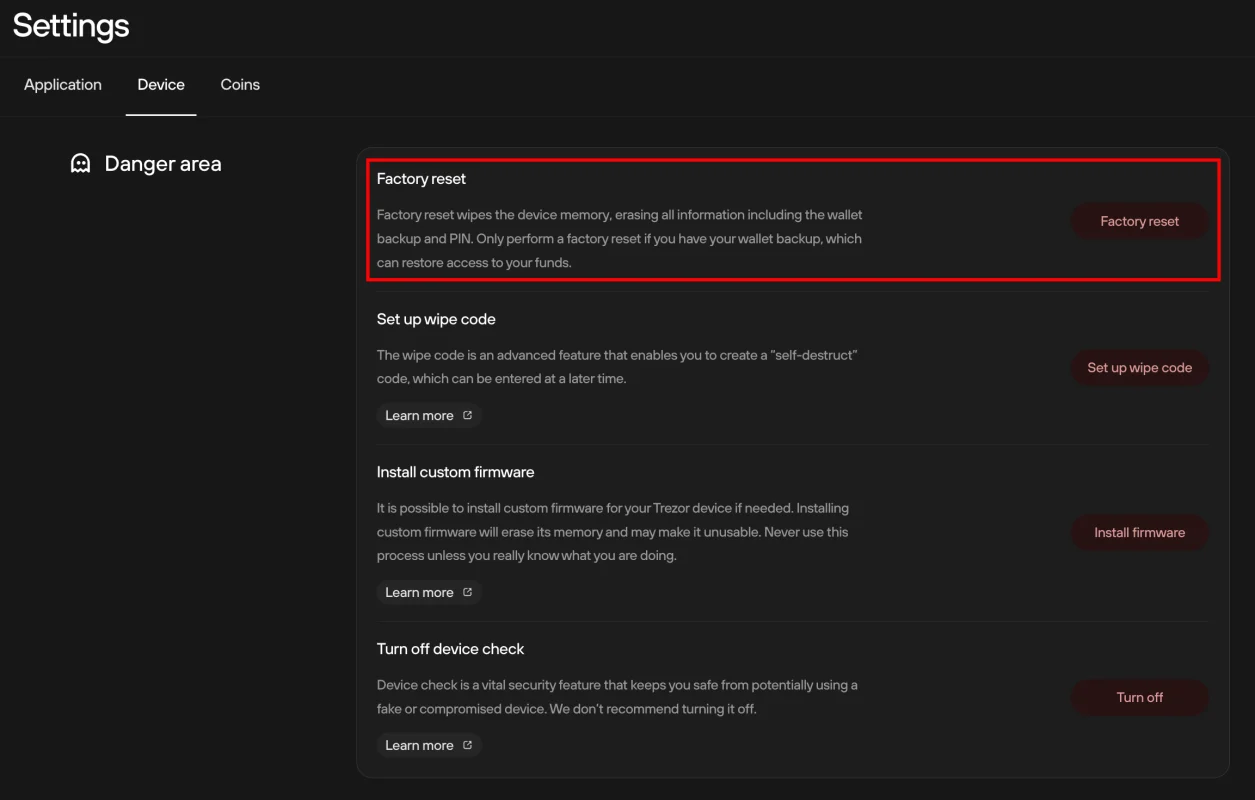Switch to the Application tab
The height and width of the screenshot is (800, 1255).
coord(63,85)
